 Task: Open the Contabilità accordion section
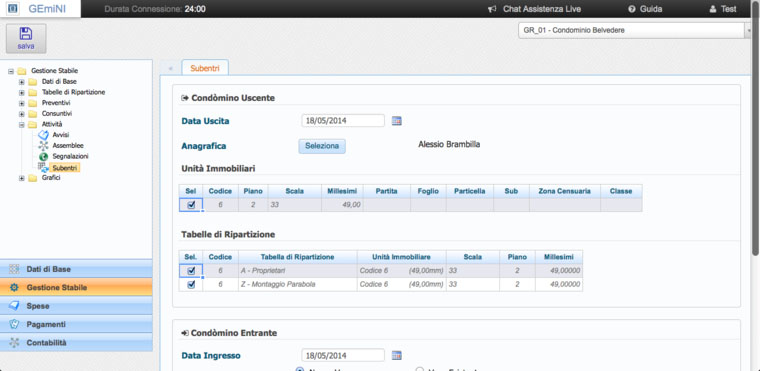tap(76, 342)
